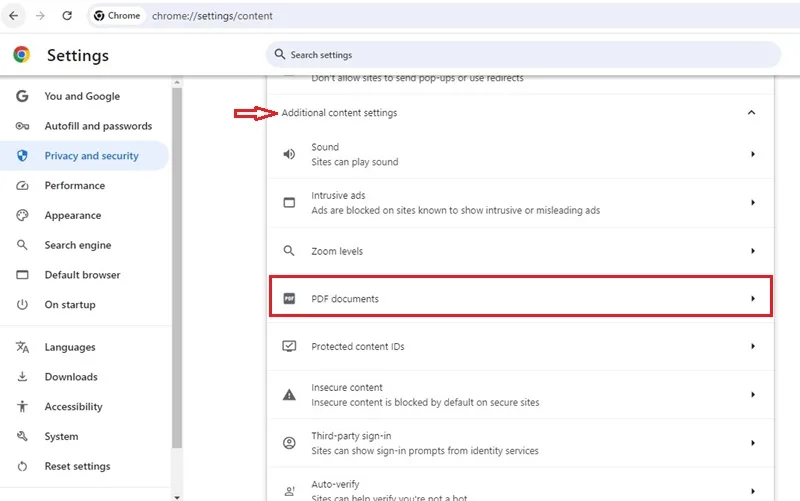Open Third-party sign-in setting
The image size is (800, 501).
click(520, 443)
